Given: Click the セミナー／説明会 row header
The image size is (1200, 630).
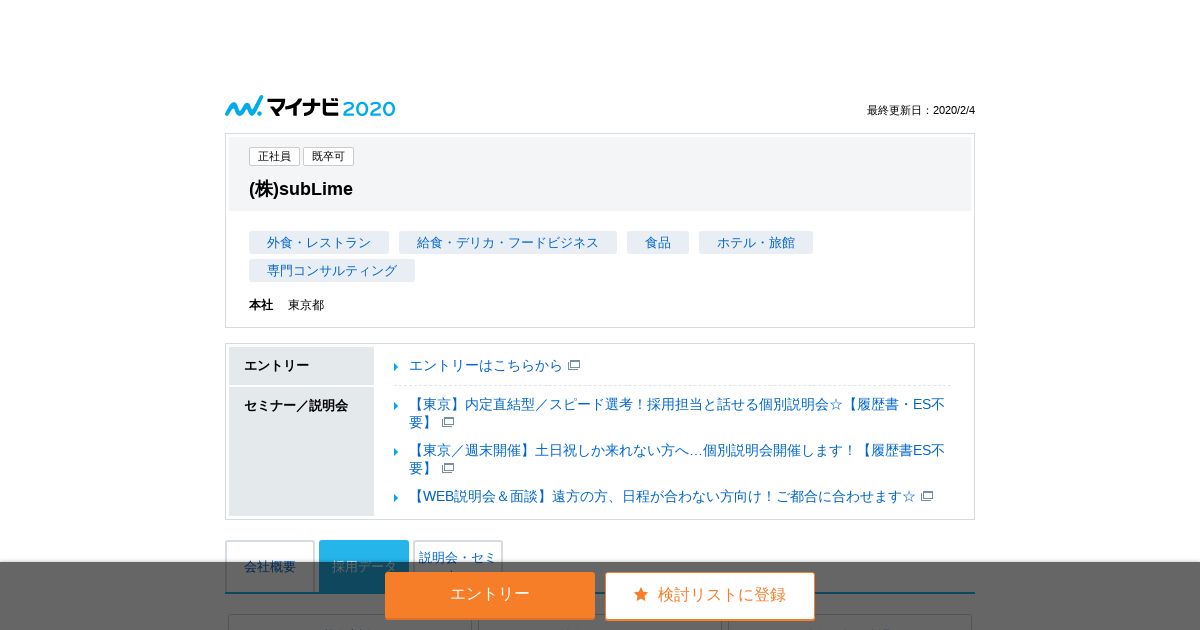Looking at the screenshot, I should (301, 451).
